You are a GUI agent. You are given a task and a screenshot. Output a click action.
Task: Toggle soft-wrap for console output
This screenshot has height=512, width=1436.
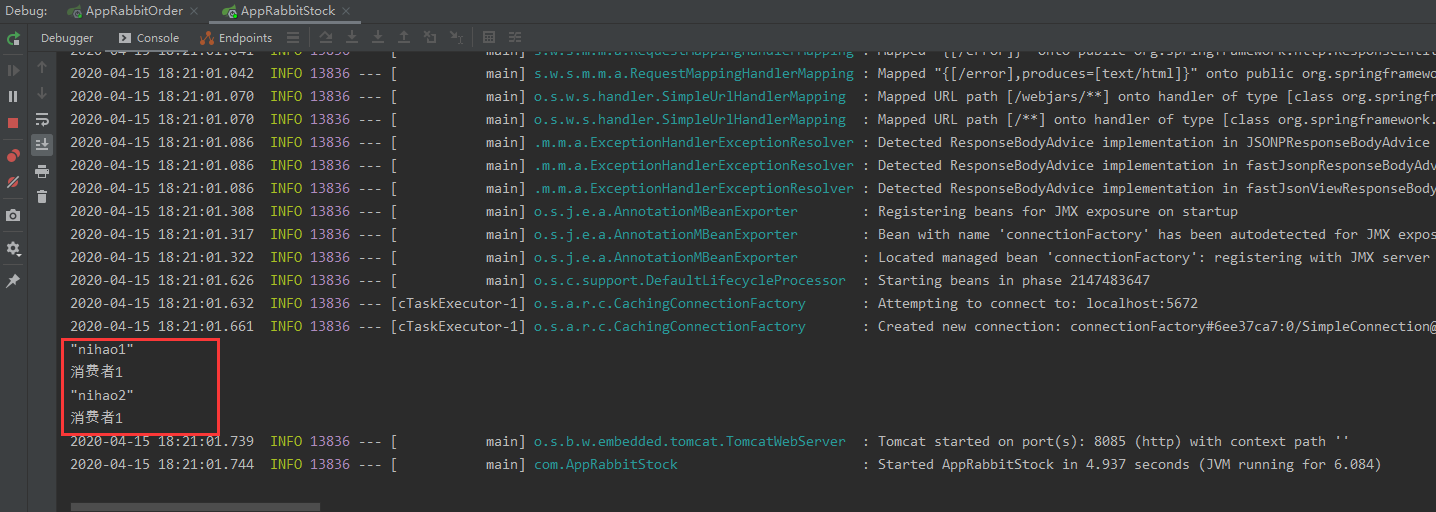[42, 119]
